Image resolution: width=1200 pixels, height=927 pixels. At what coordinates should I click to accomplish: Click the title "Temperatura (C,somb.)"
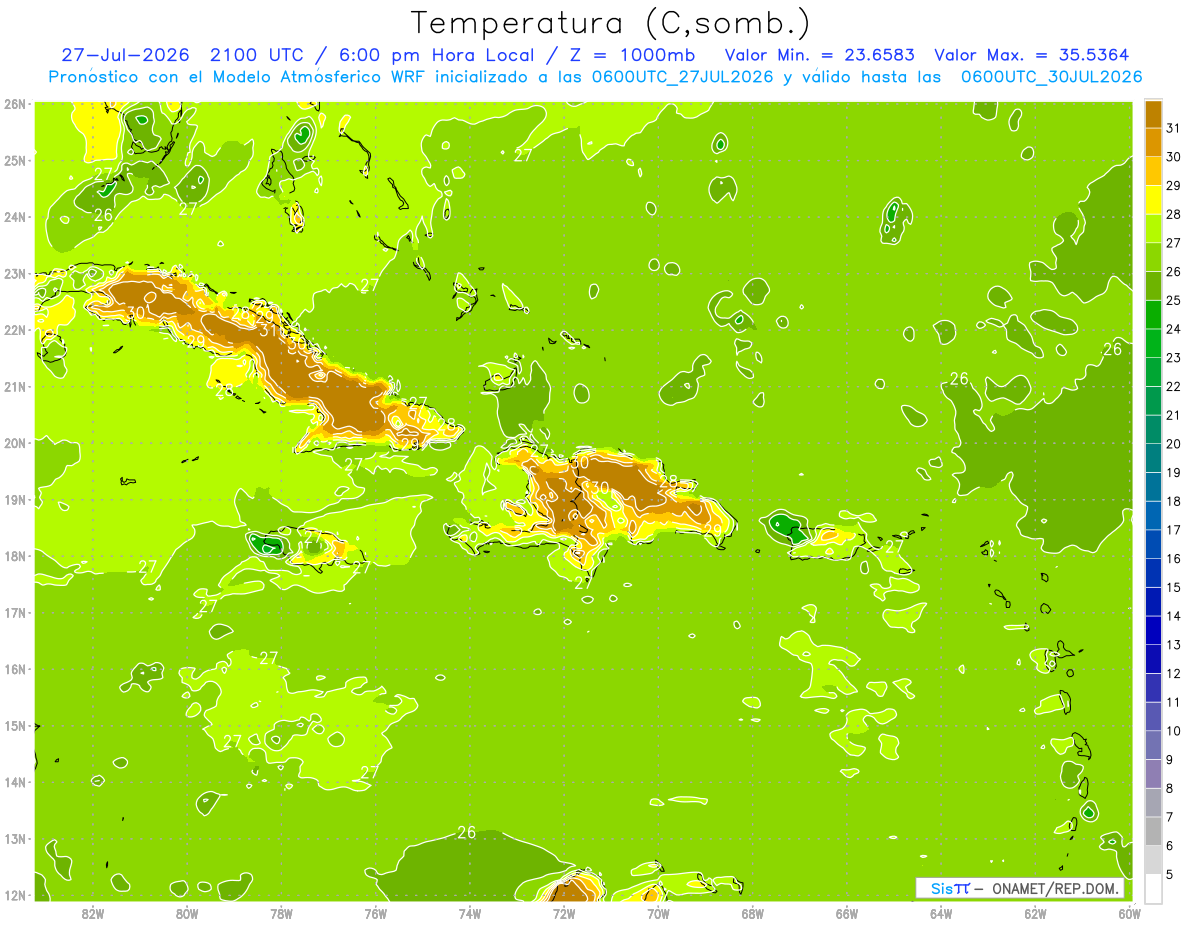tap(610, 23)
